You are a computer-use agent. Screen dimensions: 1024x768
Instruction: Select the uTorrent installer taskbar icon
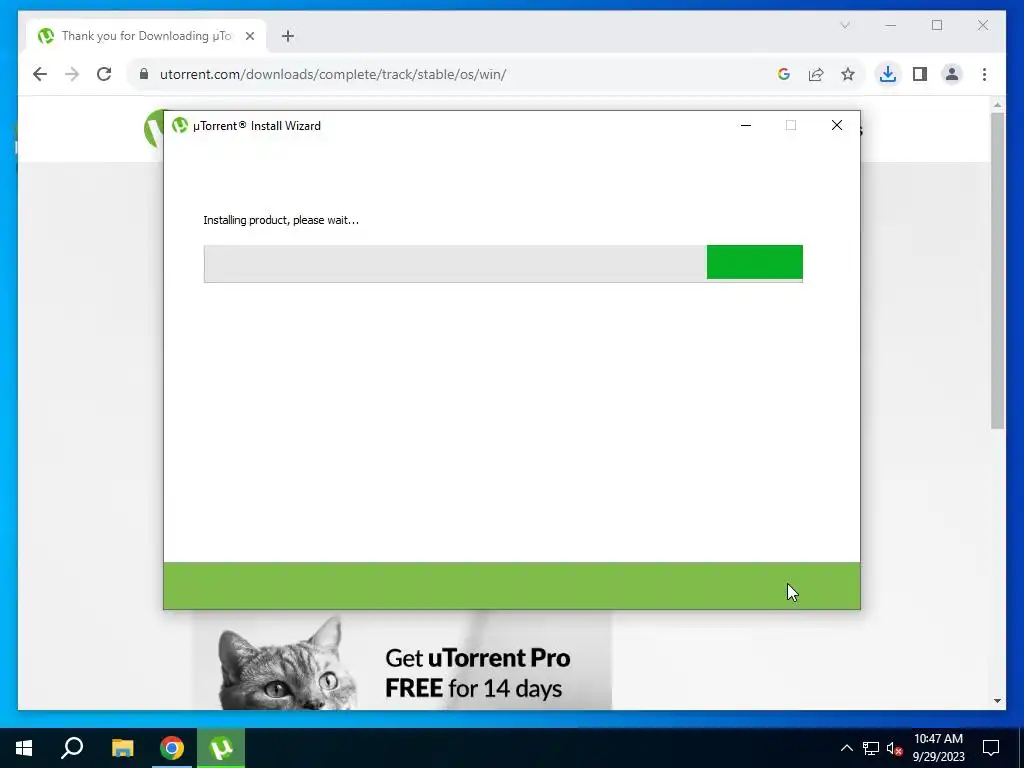(x=221, y=748)
